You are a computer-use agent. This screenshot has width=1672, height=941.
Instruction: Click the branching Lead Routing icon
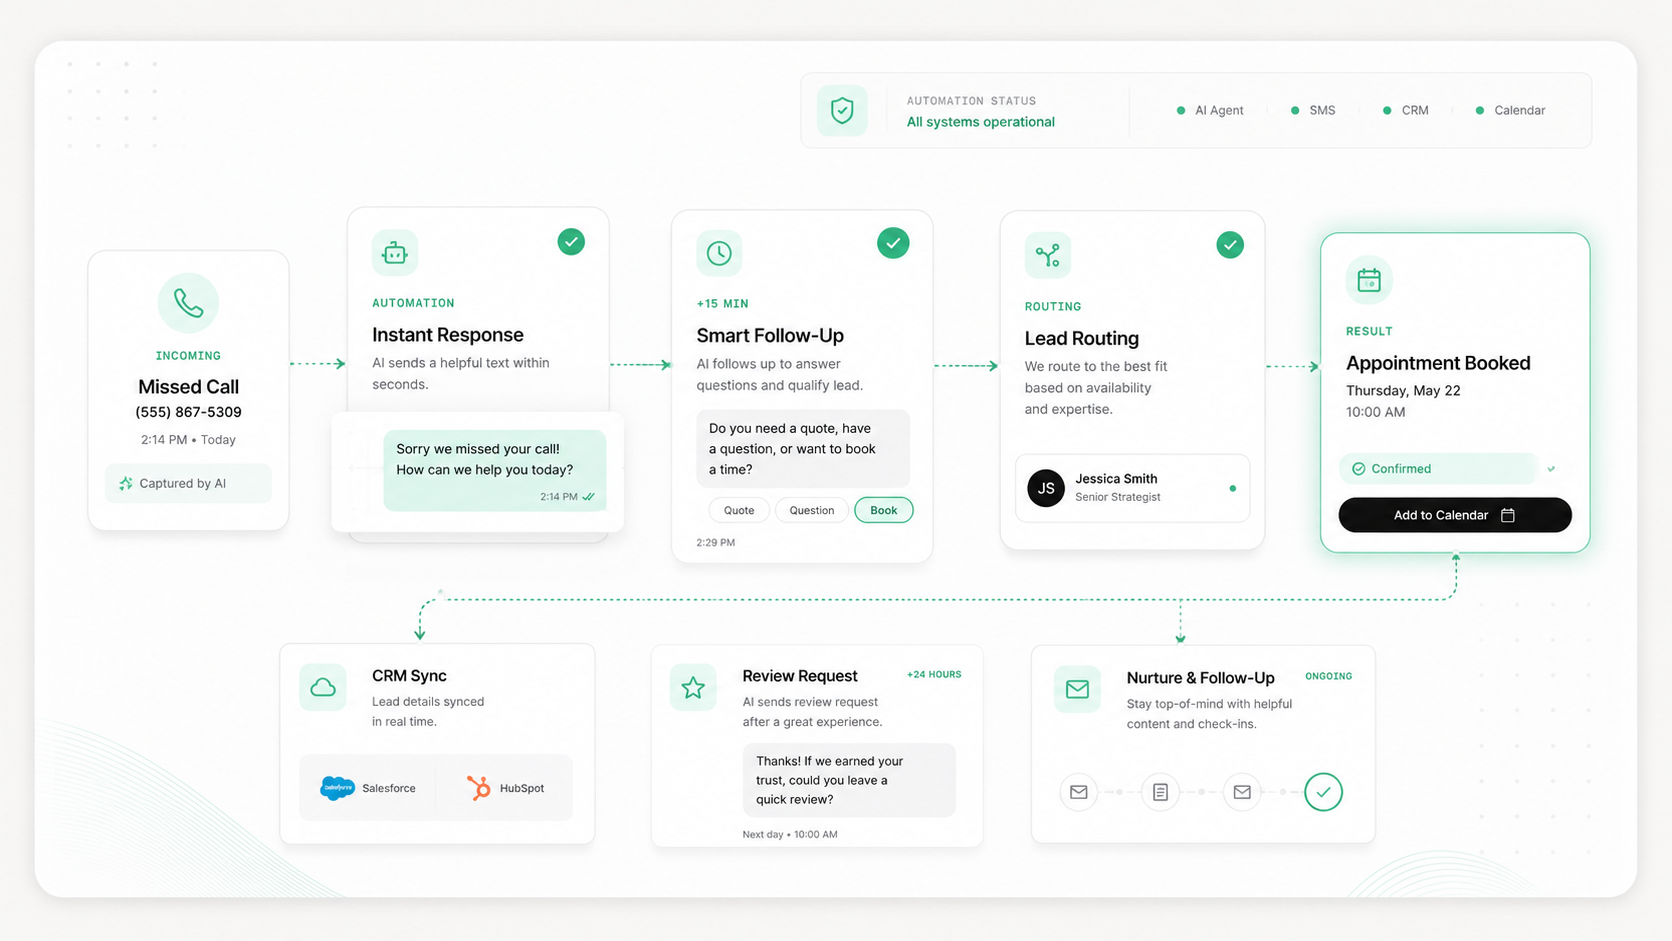click(x=1048, y=255)
